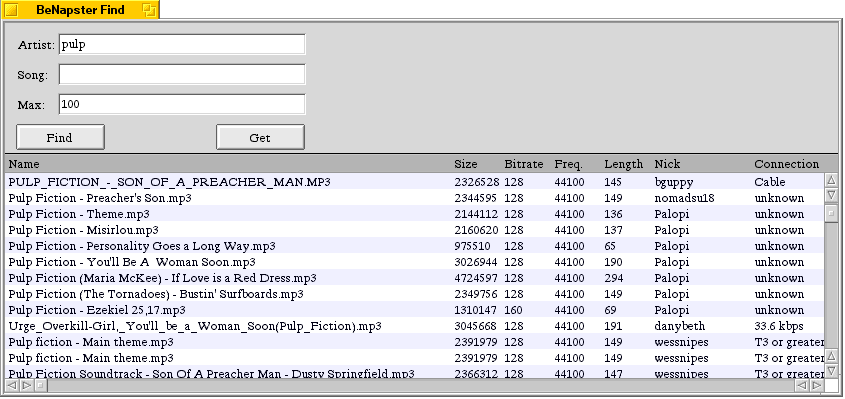Viewport: 845px width, 399px height.
Task: Click the Find button
Action: click(60, 137)
